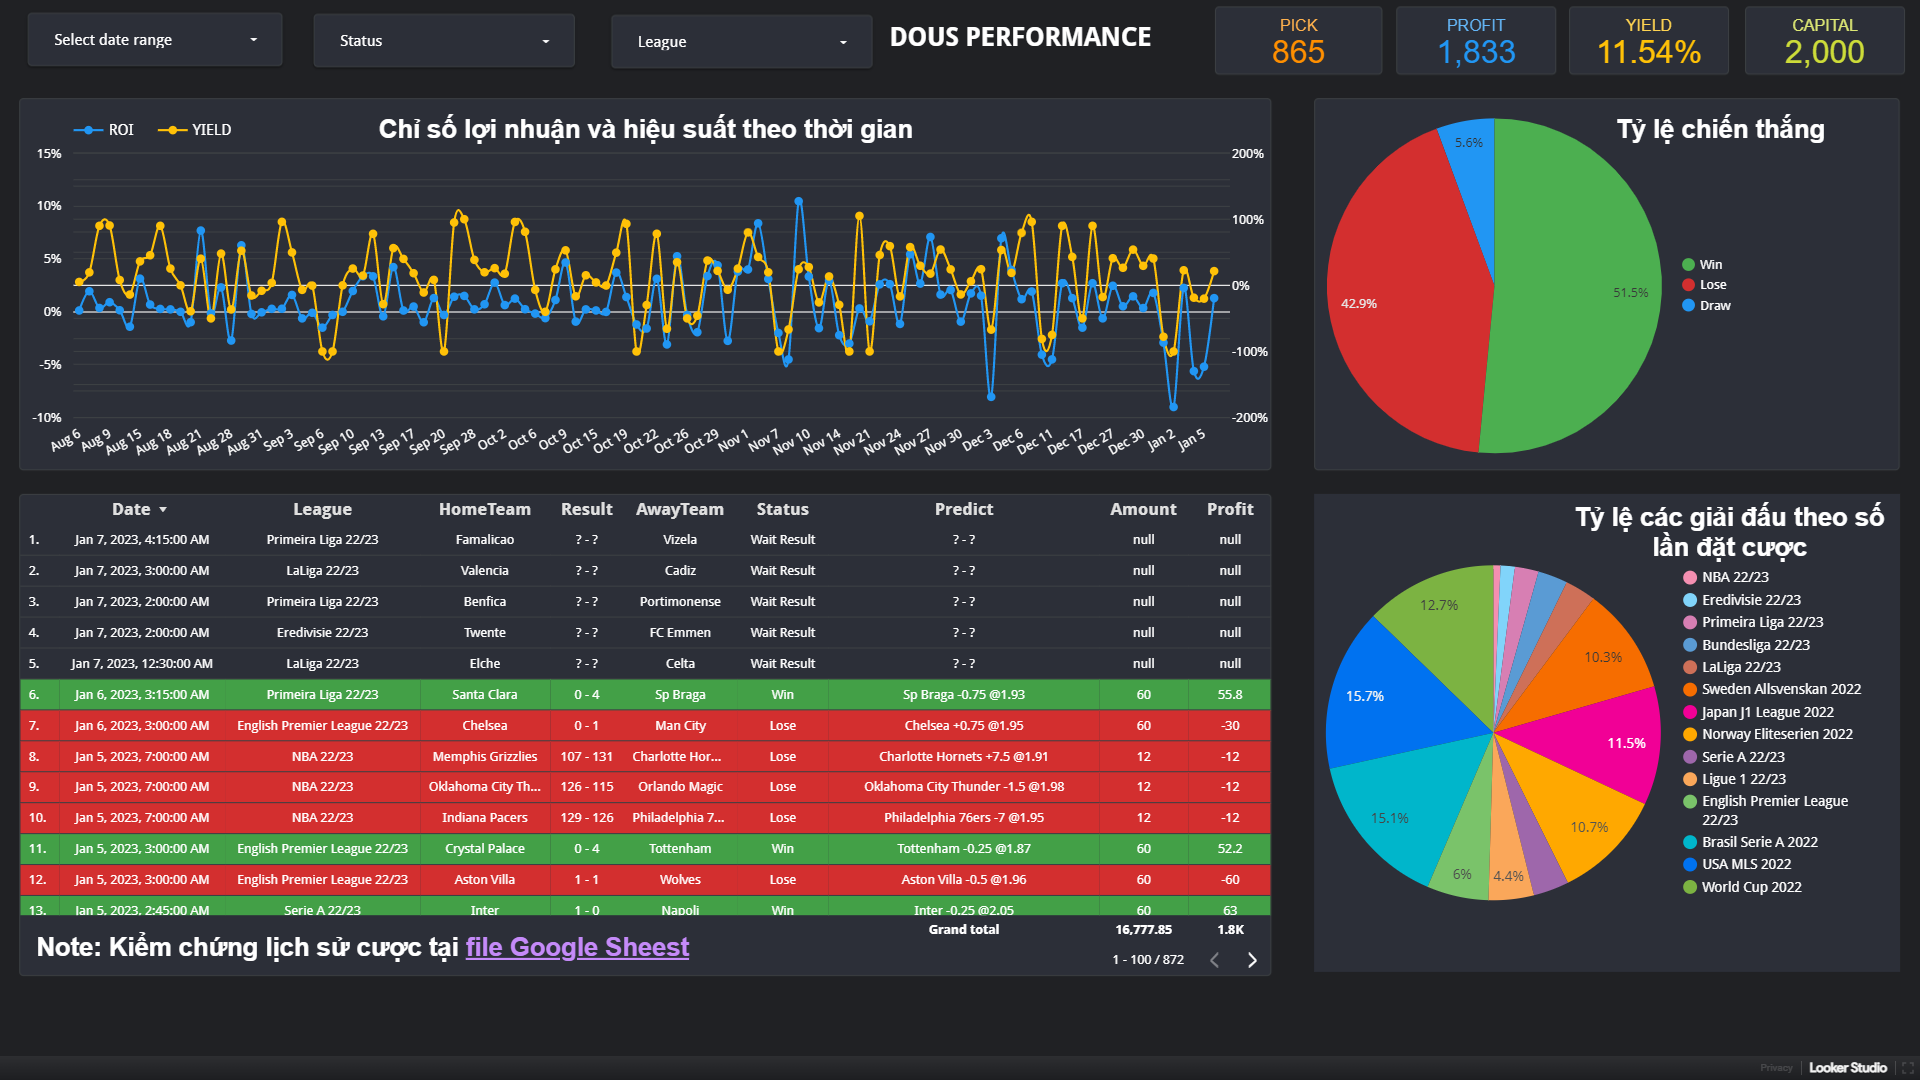Open the file Google Sheest link
Screen dimensions: 1920x1080
(577, 947)
